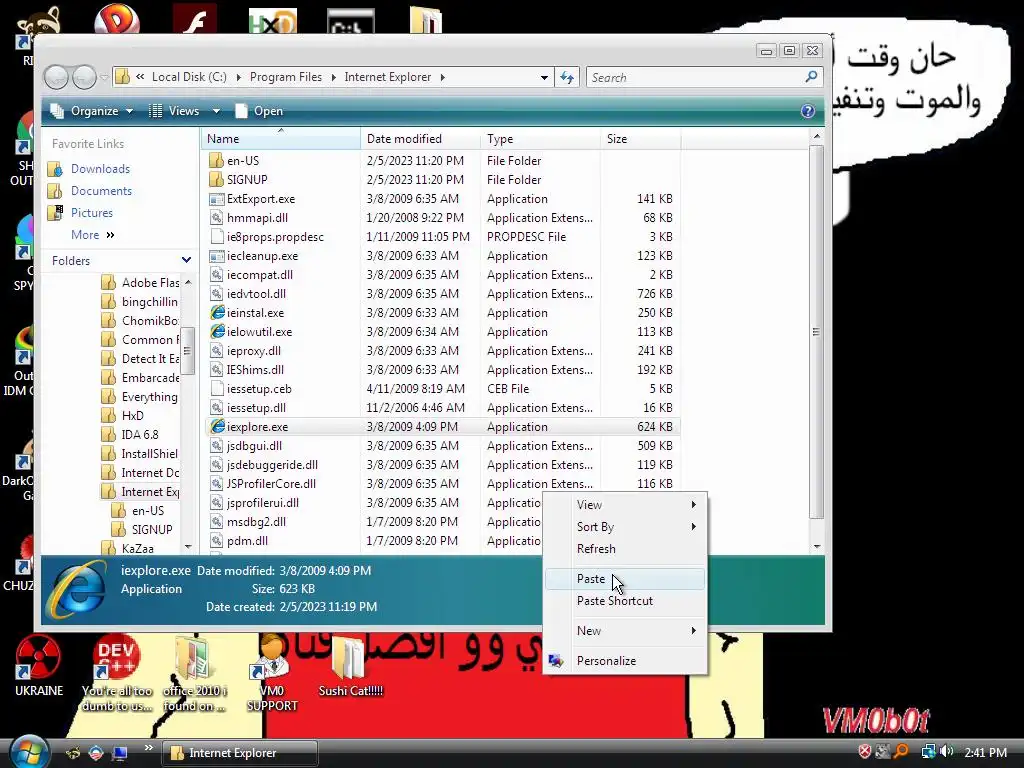Select the ieinstal.exe file icon

217,313
